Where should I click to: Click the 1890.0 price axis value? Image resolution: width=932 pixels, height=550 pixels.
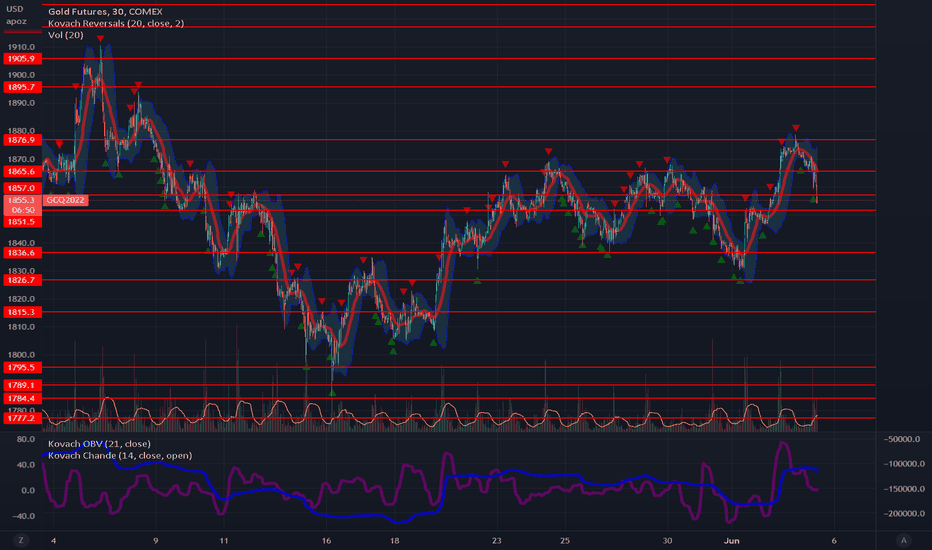point(21,103)
